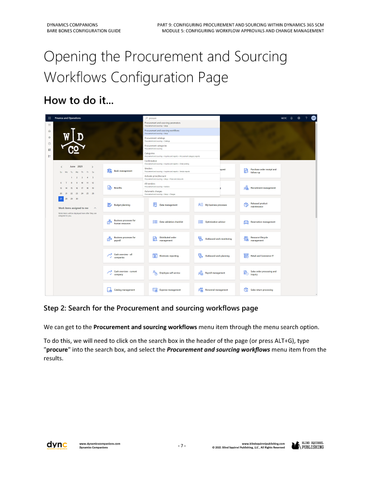Open the Bank management tile icon
Screen dimensions: 371x480
coord(109,171)
